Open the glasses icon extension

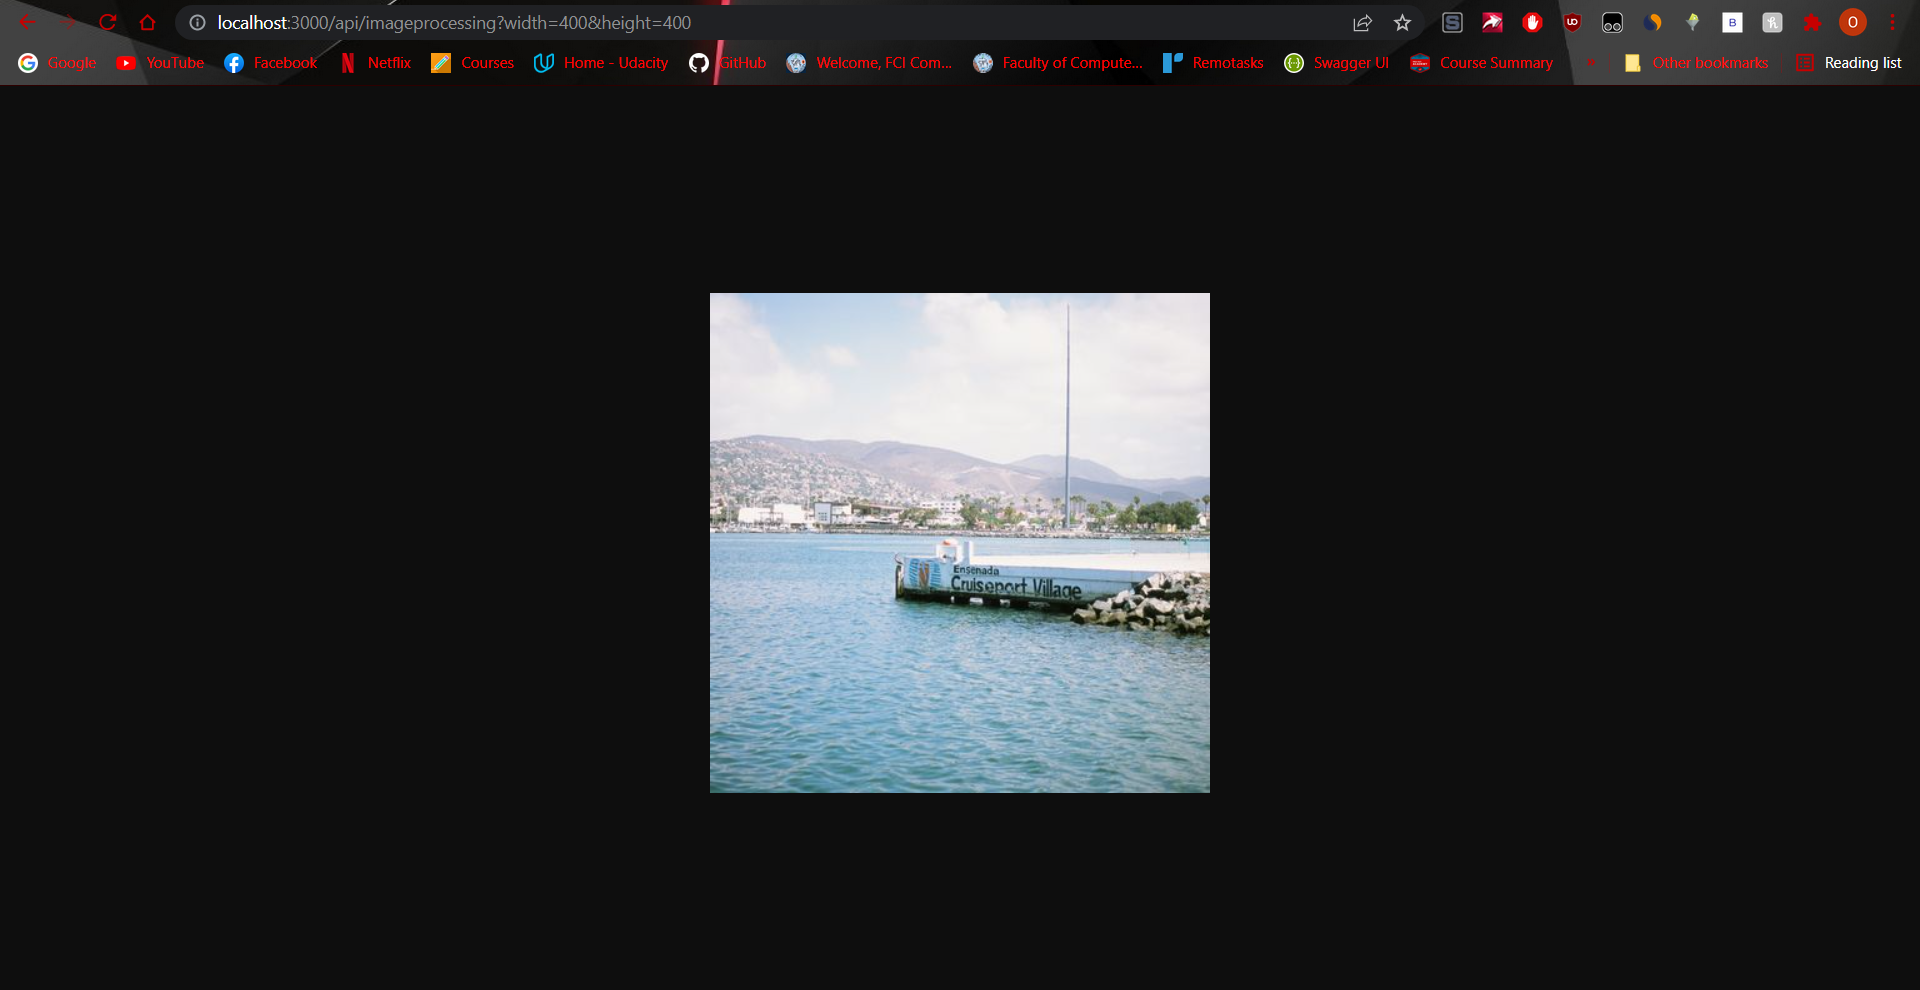[1612, 22]
